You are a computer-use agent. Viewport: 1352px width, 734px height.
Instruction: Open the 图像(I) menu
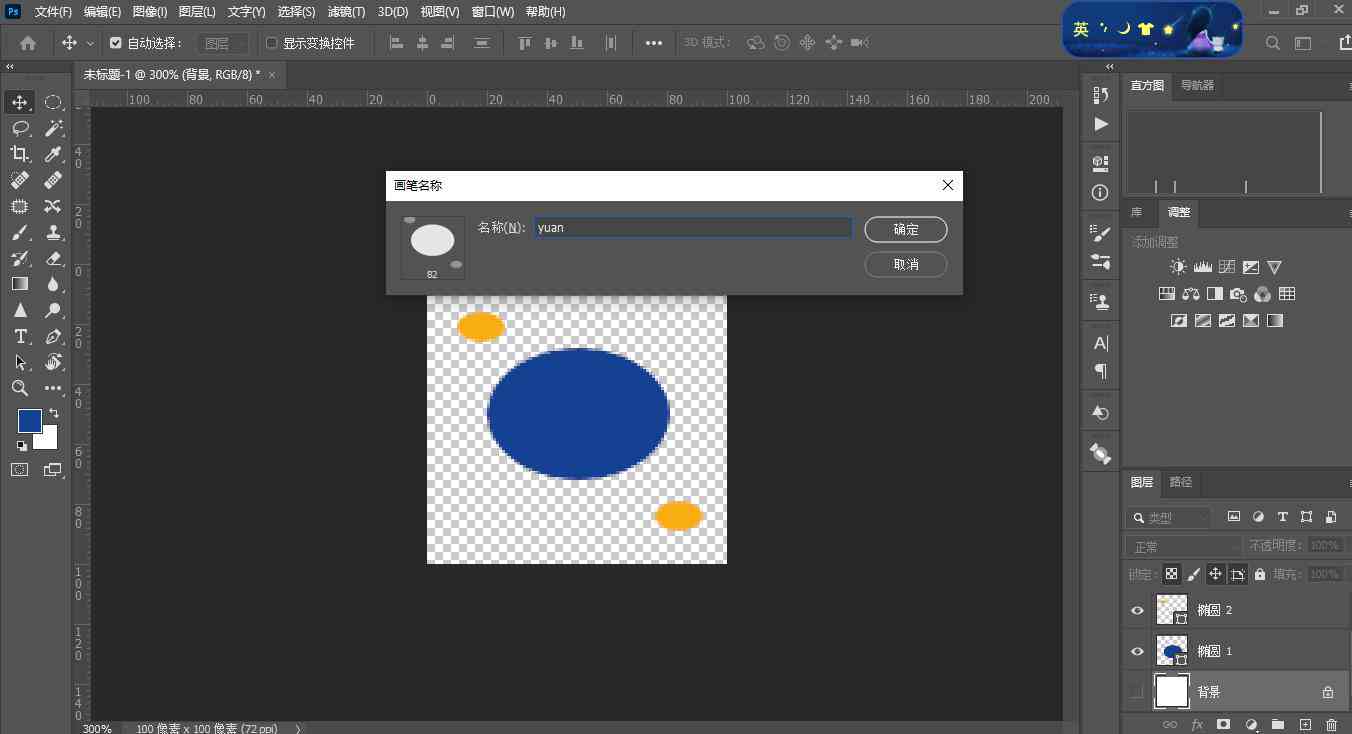point(149,12)
